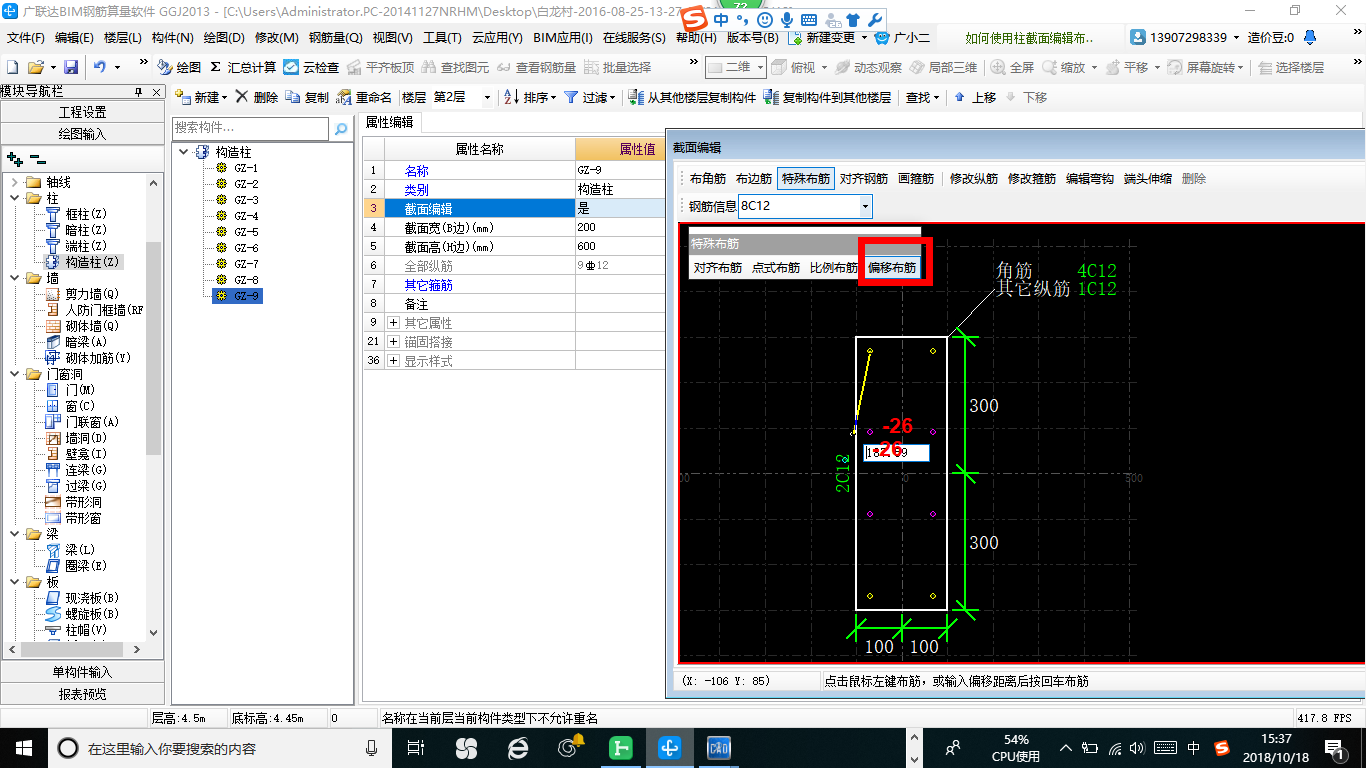Viewport: 1366px width, 768px height.
Task: Click microphone icon in taskbar search
Action: coord(372,747)
